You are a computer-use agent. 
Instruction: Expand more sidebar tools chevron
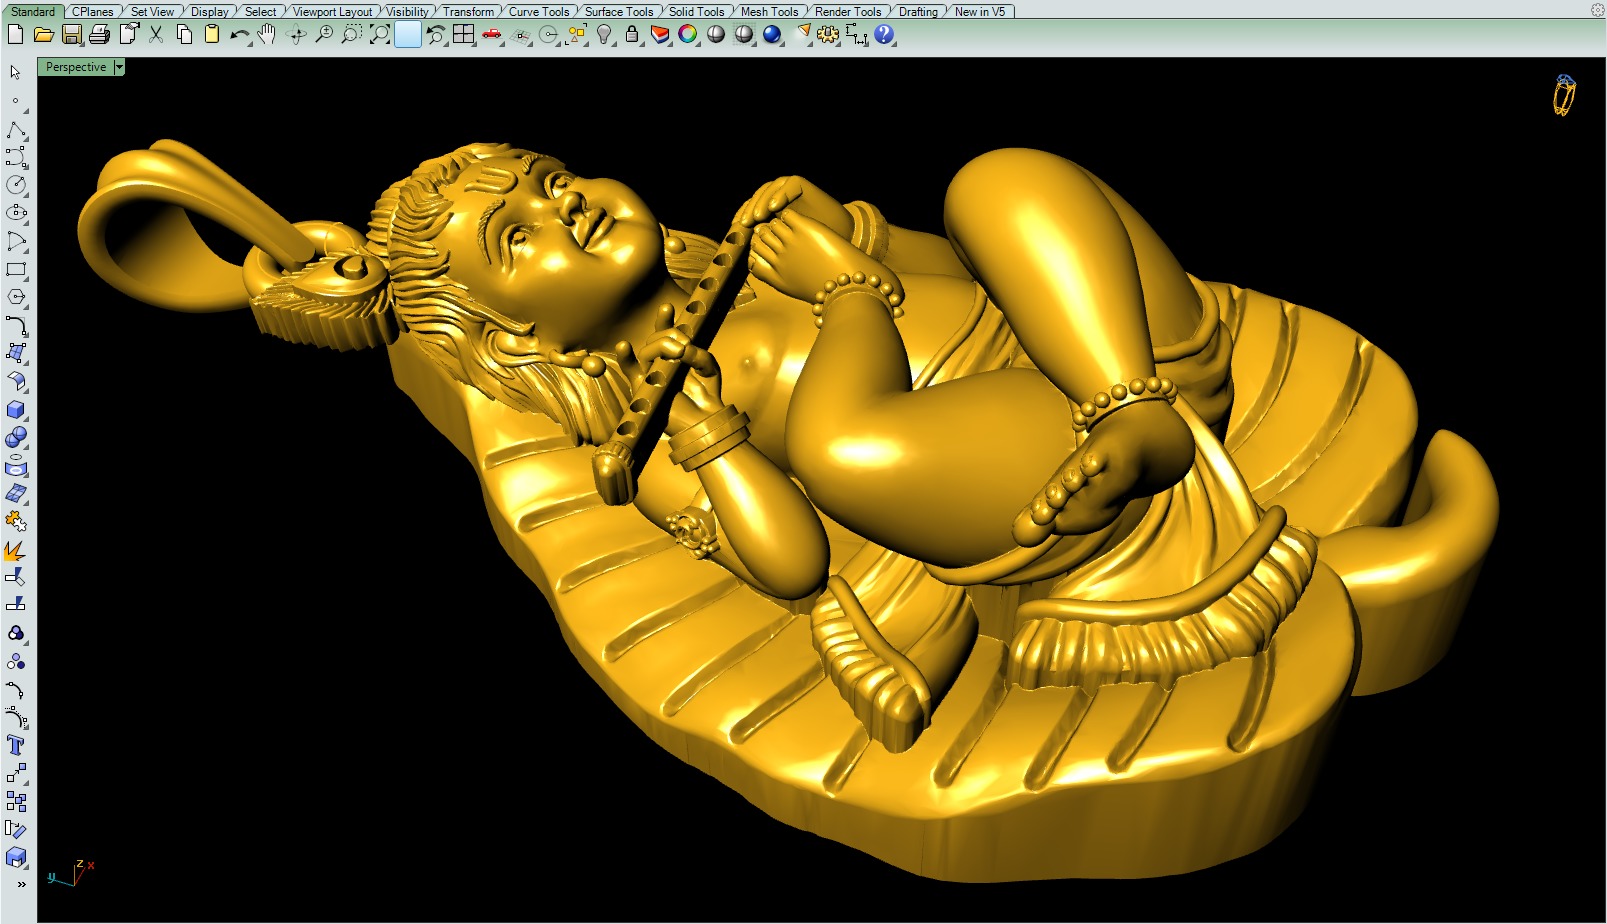coord(21,884)
